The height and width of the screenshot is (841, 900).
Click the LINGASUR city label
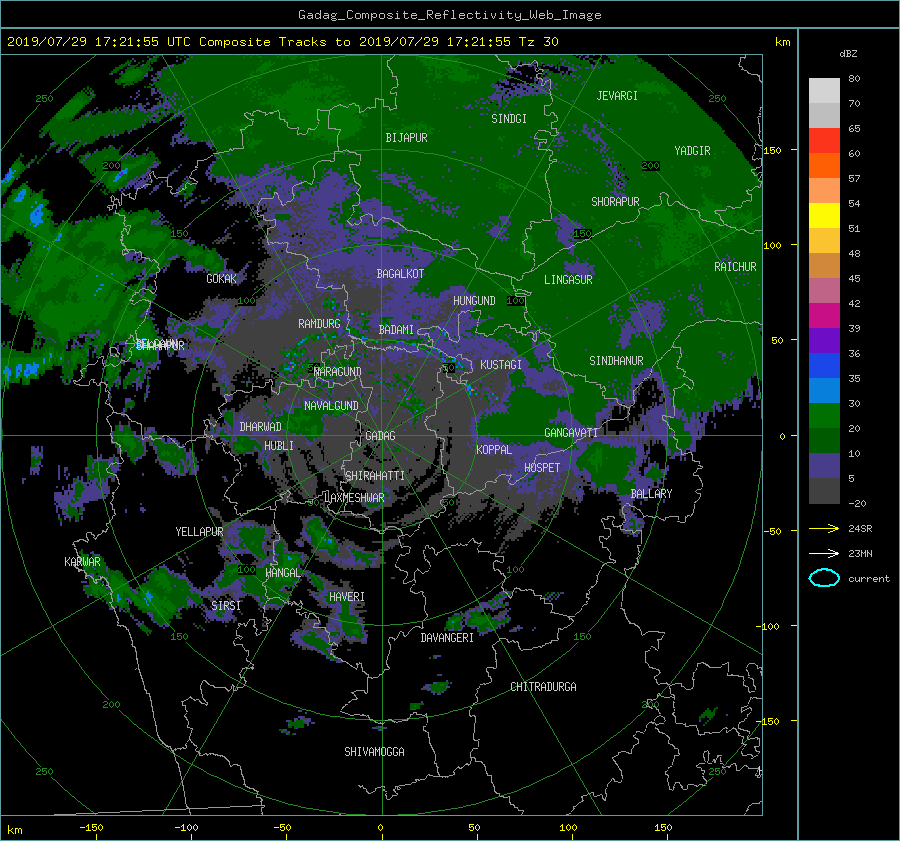tap(568, 280)
